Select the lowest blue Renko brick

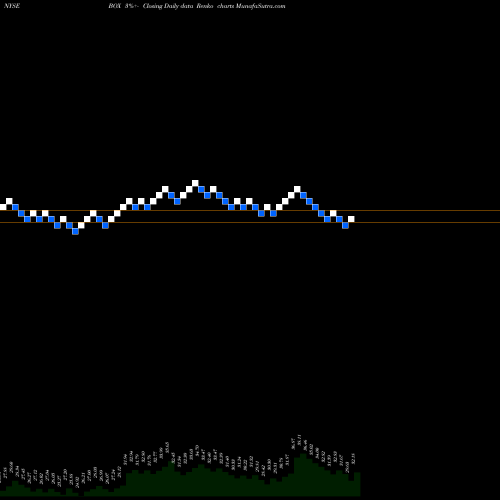(x=75, y=231)
